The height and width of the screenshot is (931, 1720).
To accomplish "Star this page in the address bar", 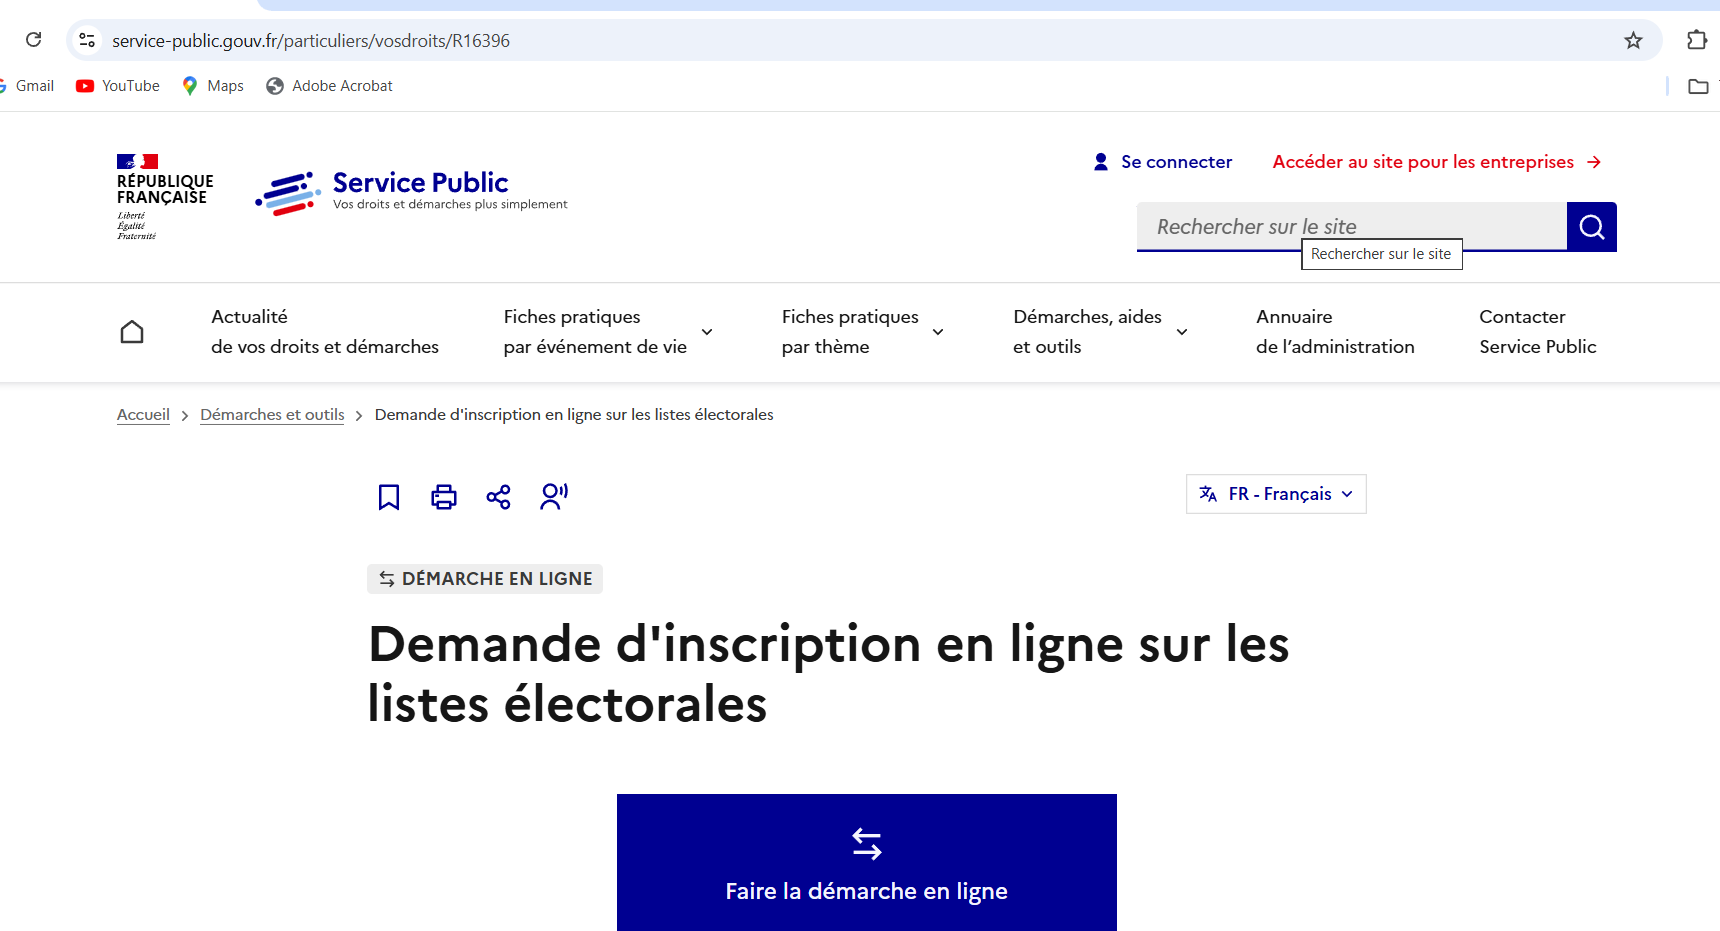I will 1633,40.
